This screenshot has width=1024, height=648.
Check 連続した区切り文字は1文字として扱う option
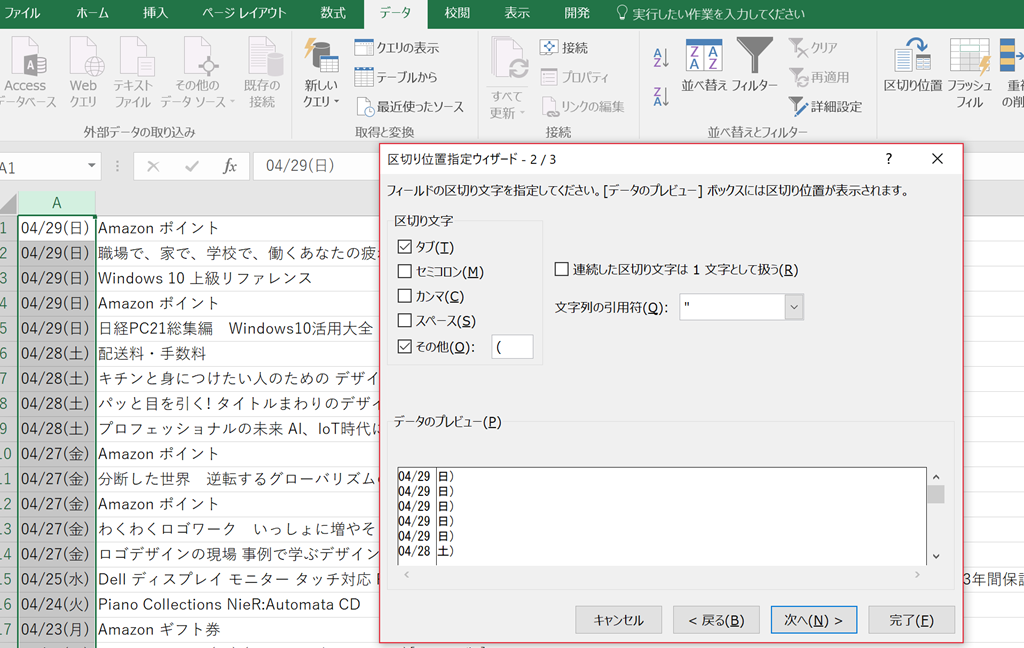(x=562, y=270)
